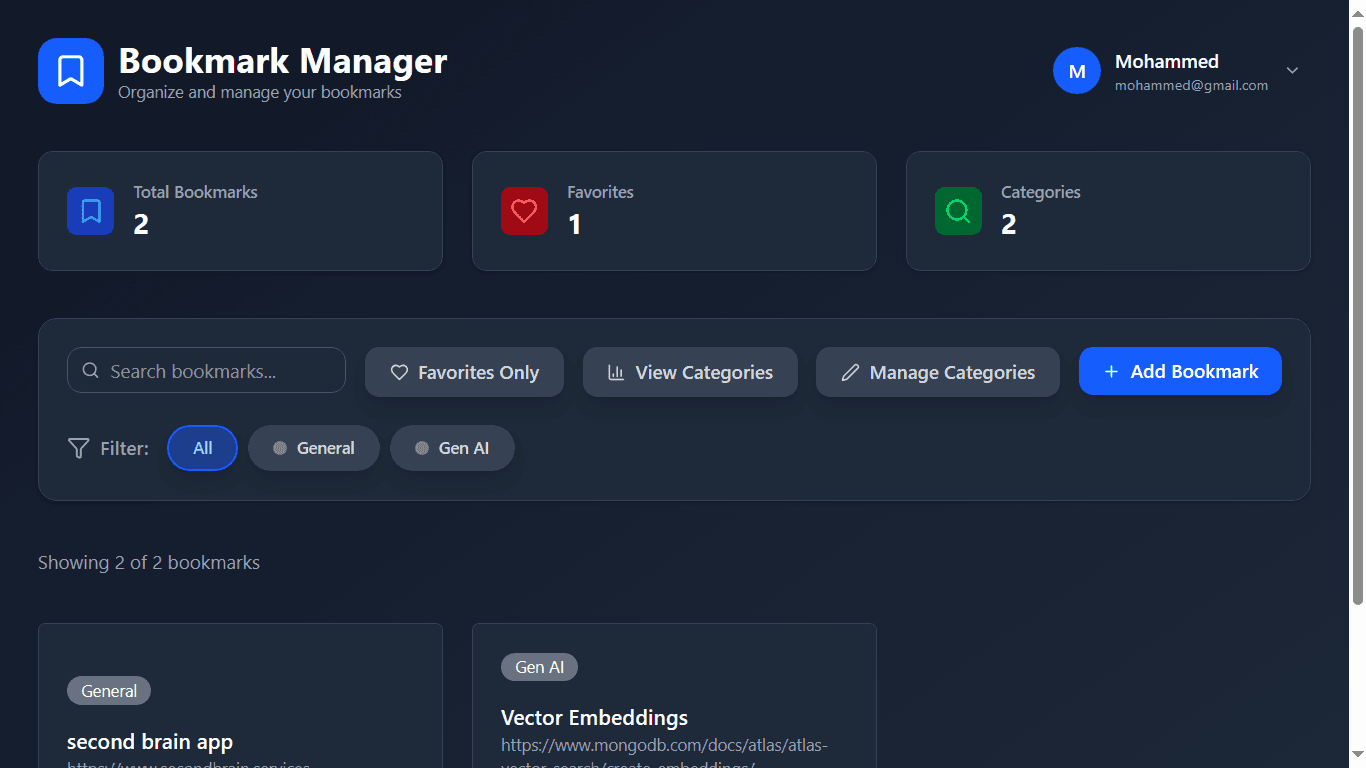Click the plus icon inside Add Bookmark
1366x768 pixels.
[1111, 371]
